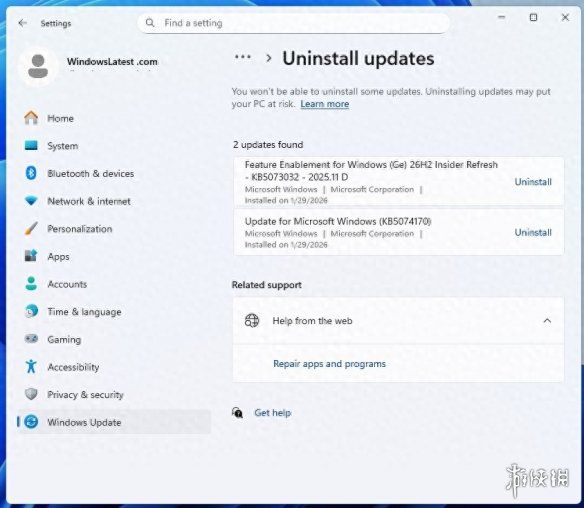Open the Accounts person icon
This screenshot has width=584, height=508.
pyautogui.click(x=31, y=283)
